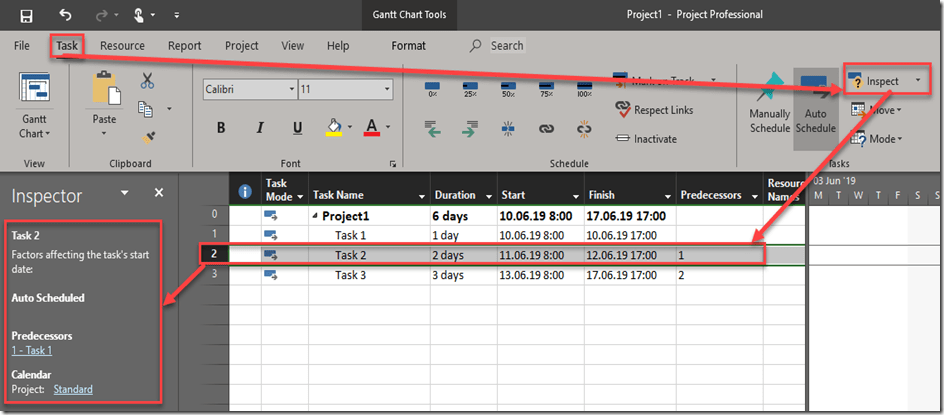Click the Save icon in title bar

pyautogui.click(x=26, y=15)
